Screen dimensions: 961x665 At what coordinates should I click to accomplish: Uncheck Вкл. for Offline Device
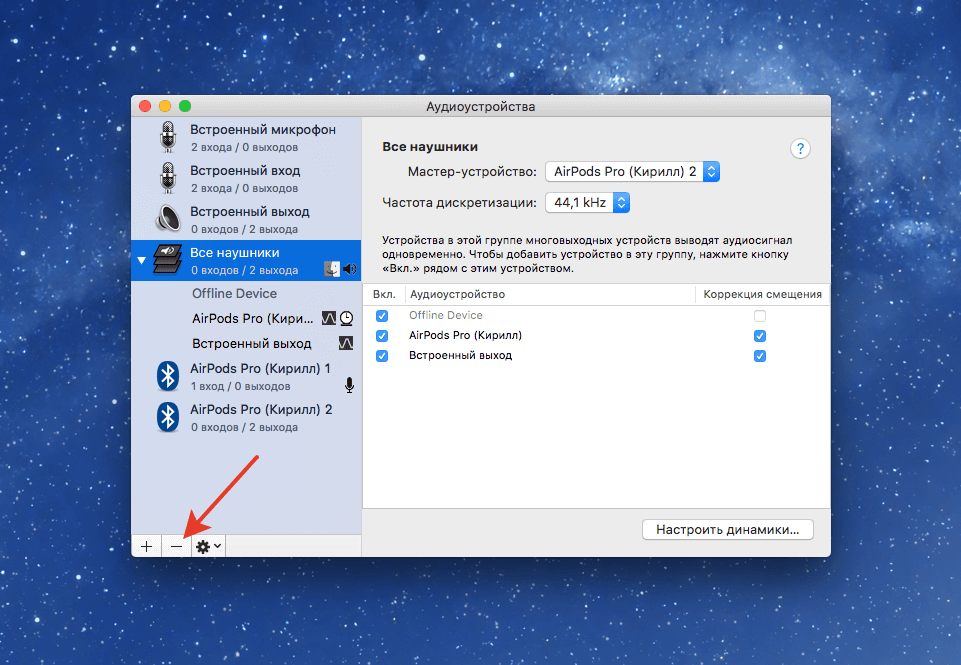coord(381,316)
